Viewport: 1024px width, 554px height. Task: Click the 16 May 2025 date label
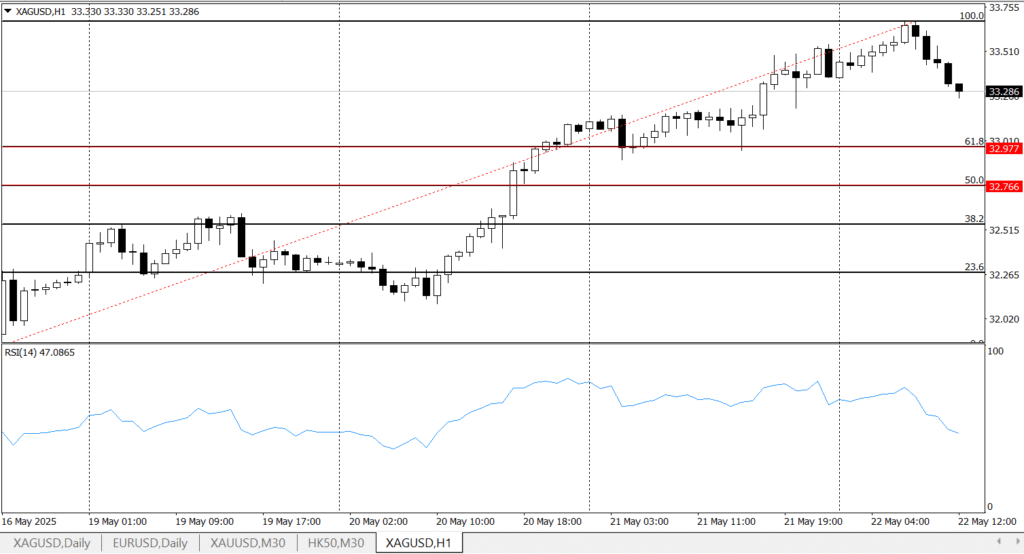[31, 521]
